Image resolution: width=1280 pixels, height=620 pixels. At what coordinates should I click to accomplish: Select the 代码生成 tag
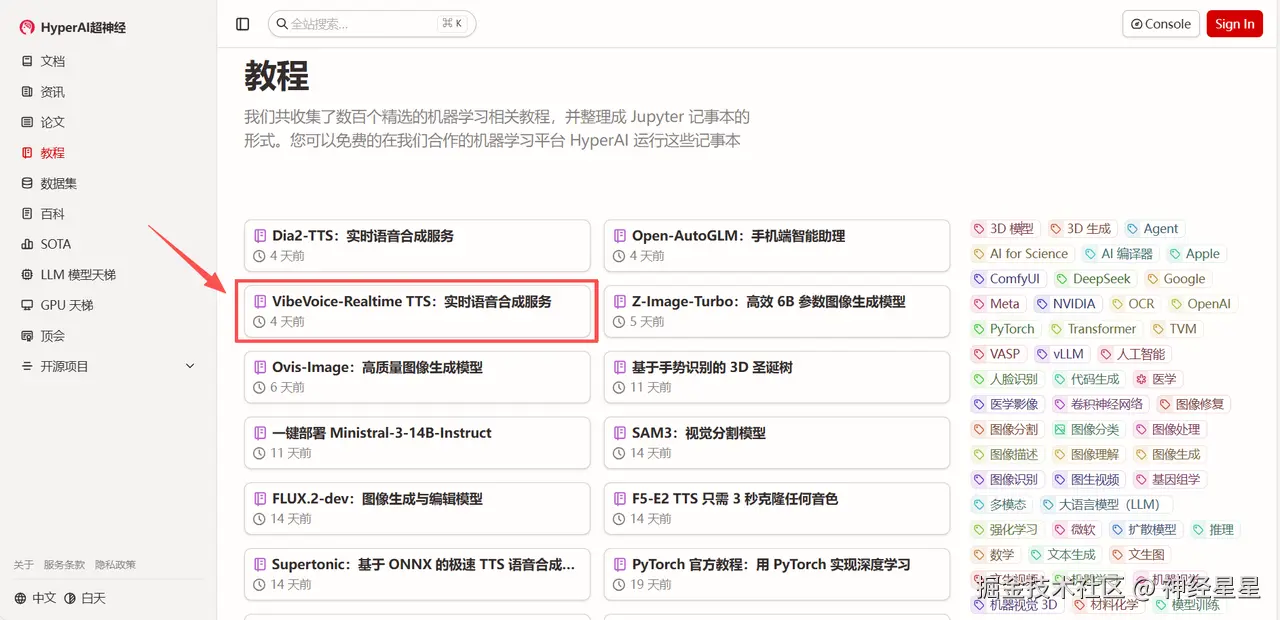(x=1088, y=379)
